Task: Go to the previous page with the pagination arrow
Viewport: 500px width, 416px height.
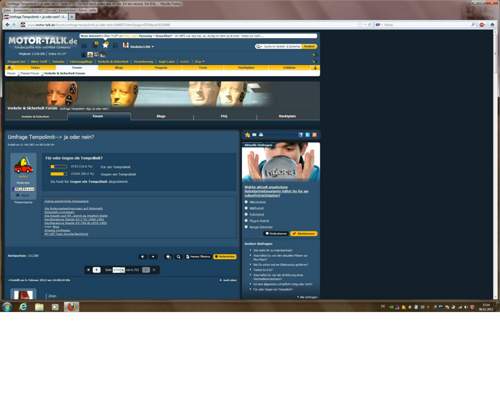Action: [88, 270]
